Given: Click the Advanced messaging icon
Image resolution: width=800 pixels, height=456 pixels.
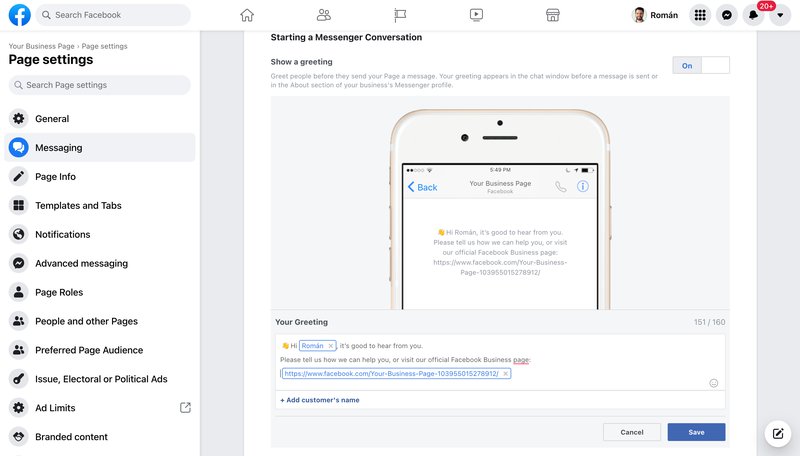Looking at the screenshot, I should click(19, 263).
